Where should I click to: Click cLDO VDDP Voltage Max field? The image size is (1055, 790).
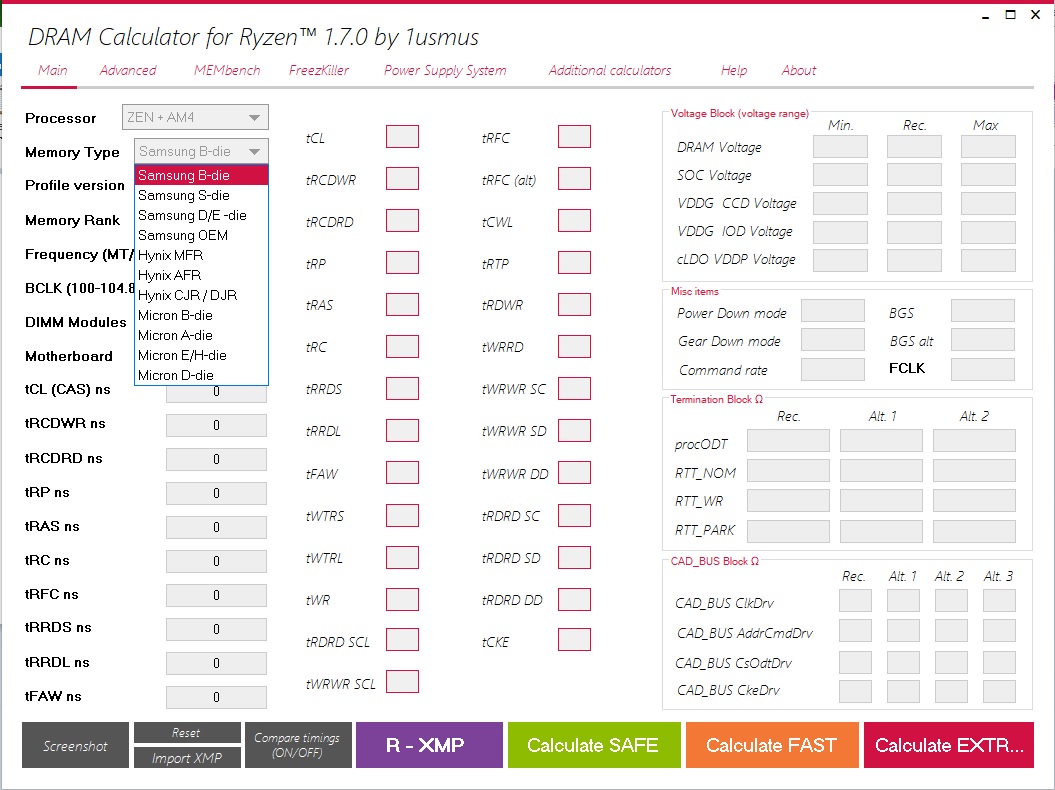[988, 259]
